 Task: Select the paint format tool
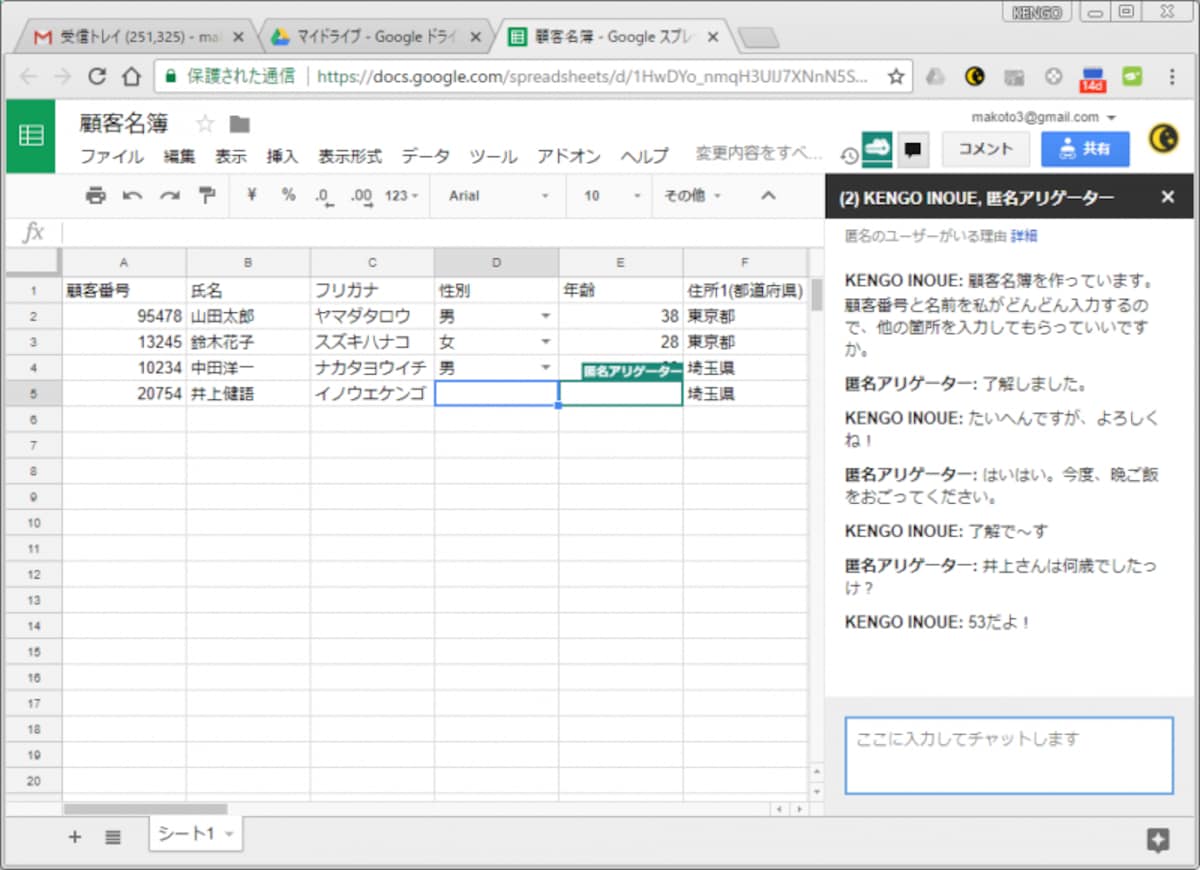pos(207,196)
